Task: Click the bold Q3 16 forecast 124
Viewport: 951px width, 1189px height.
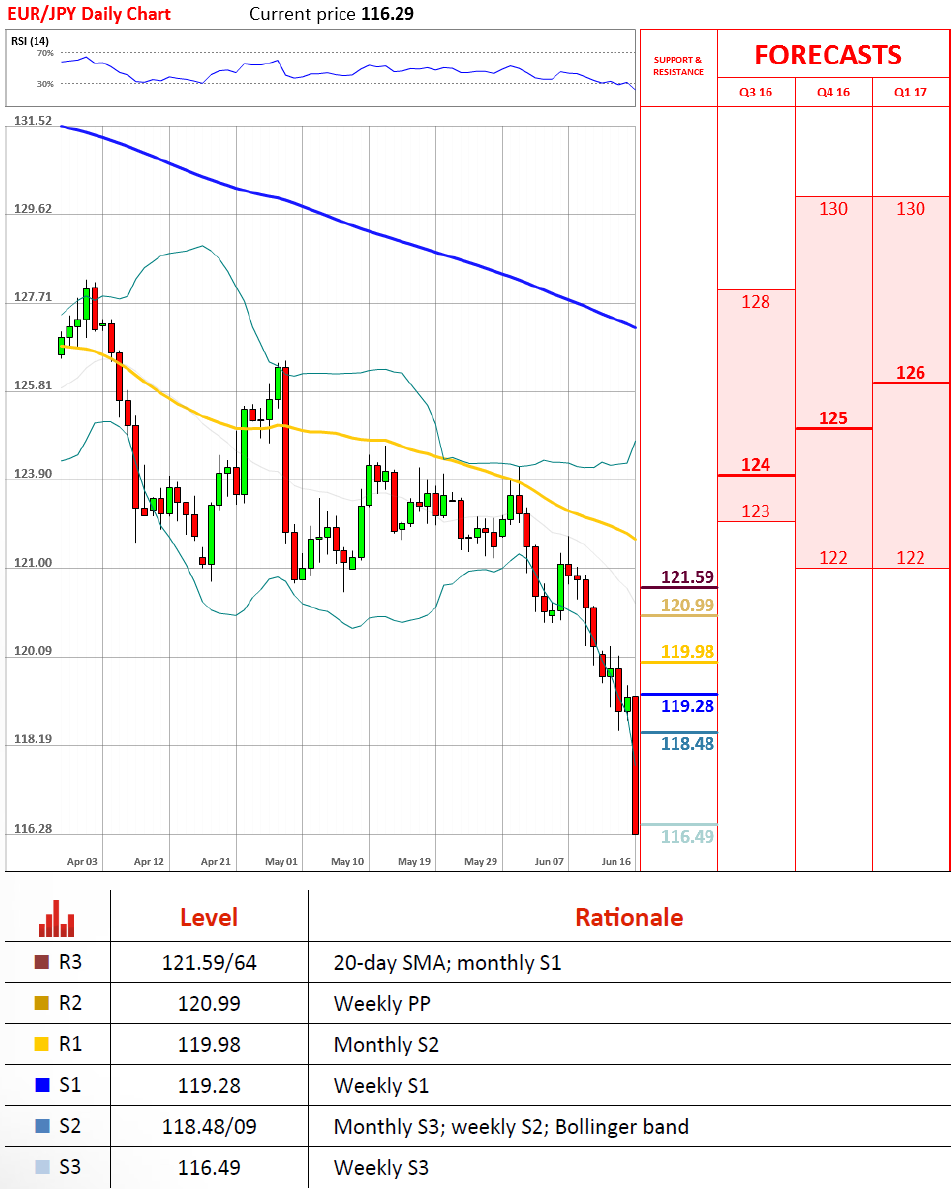Action: [755, 465]
